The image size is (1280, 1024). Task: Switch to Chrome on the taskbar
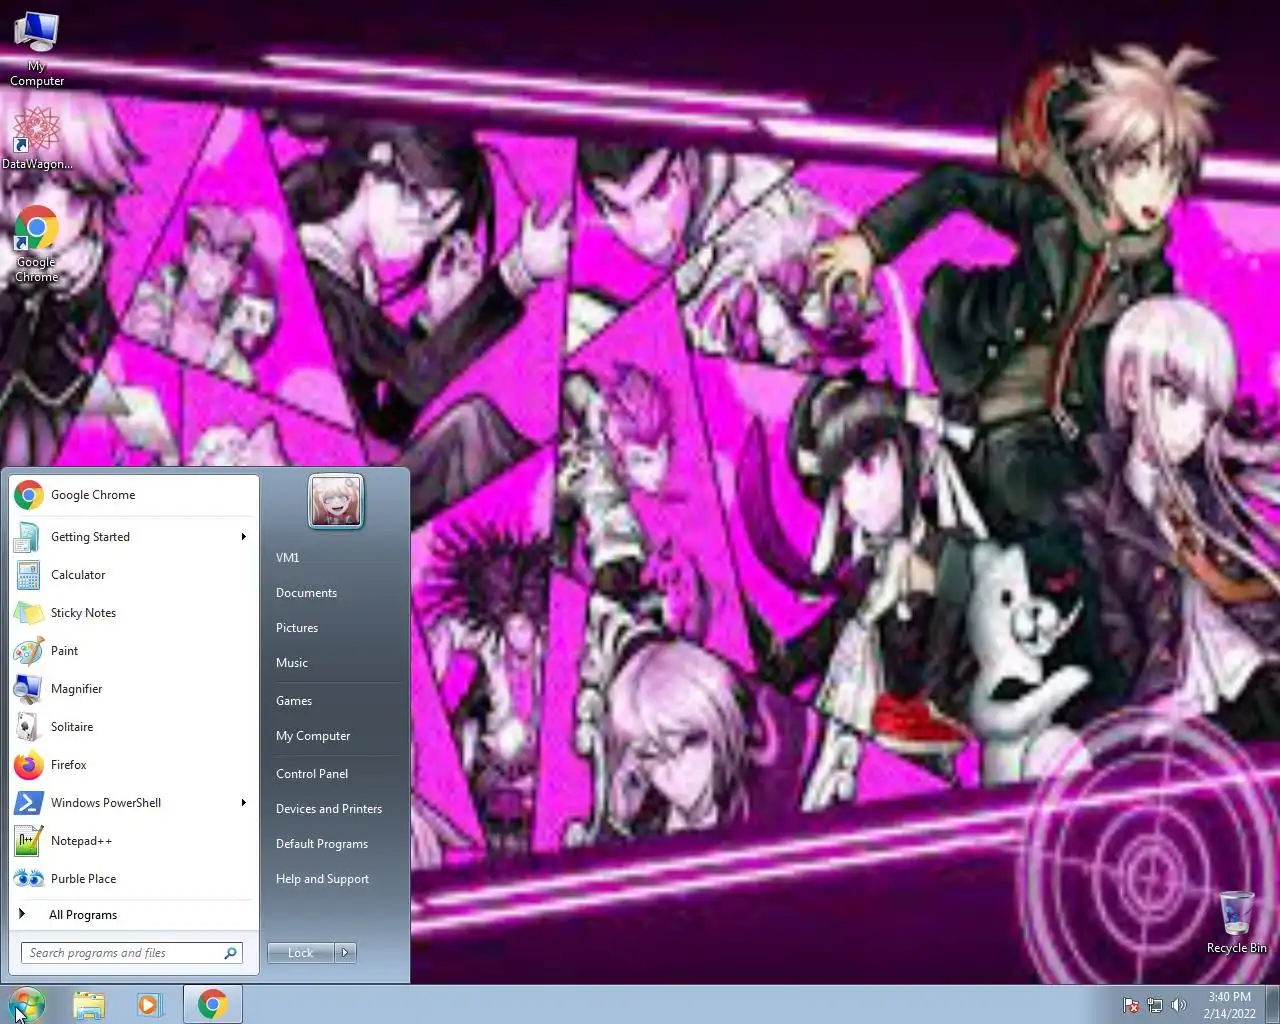point(212,1004)
